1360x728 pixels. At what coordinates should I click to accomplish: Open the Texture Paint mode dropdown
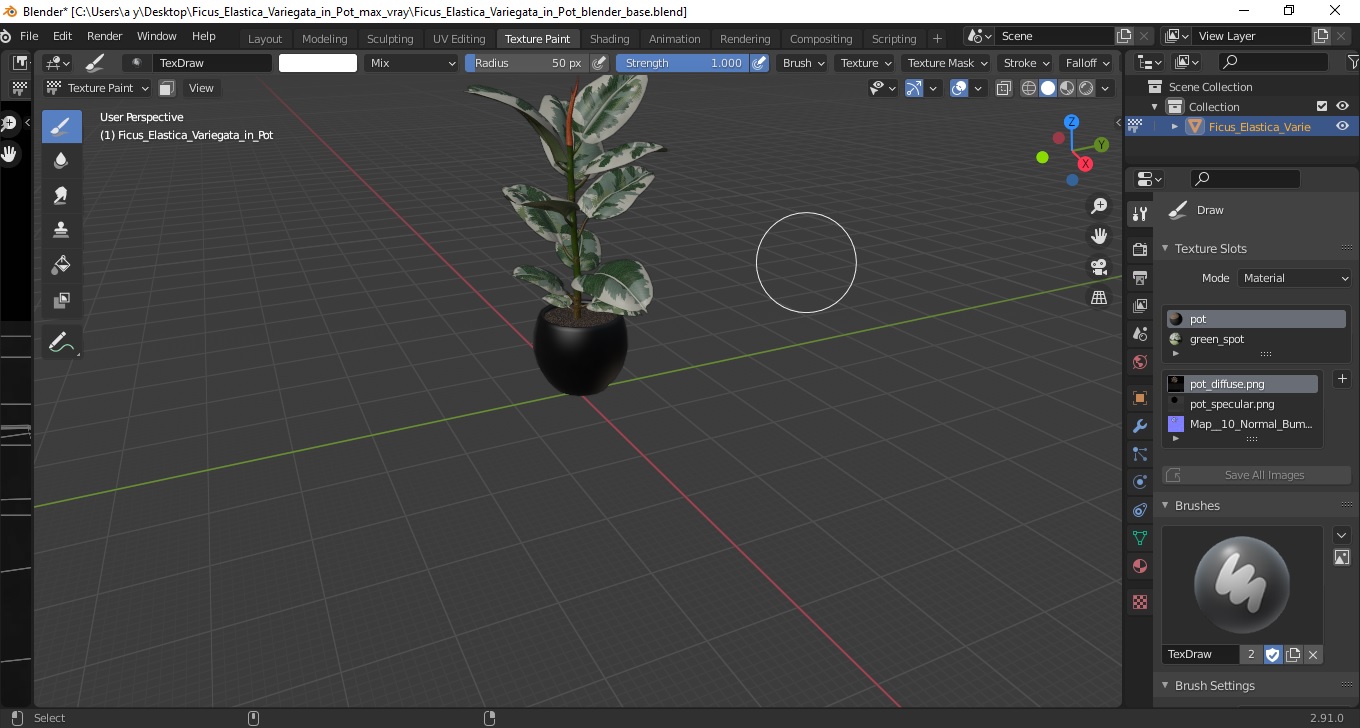pyautogui.click(x=97, y=88)
